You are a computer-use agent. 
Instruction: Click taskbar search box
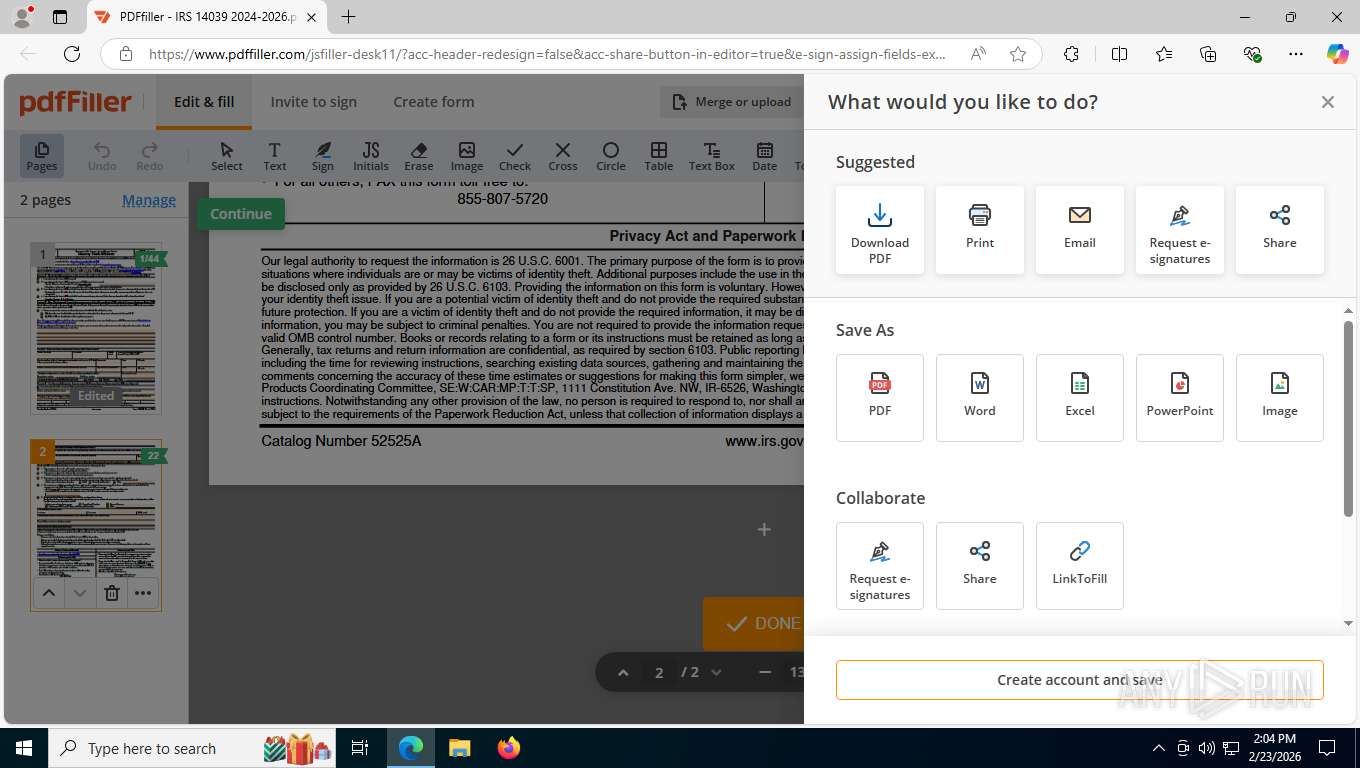pyautogui.click(x=194, y=748)
